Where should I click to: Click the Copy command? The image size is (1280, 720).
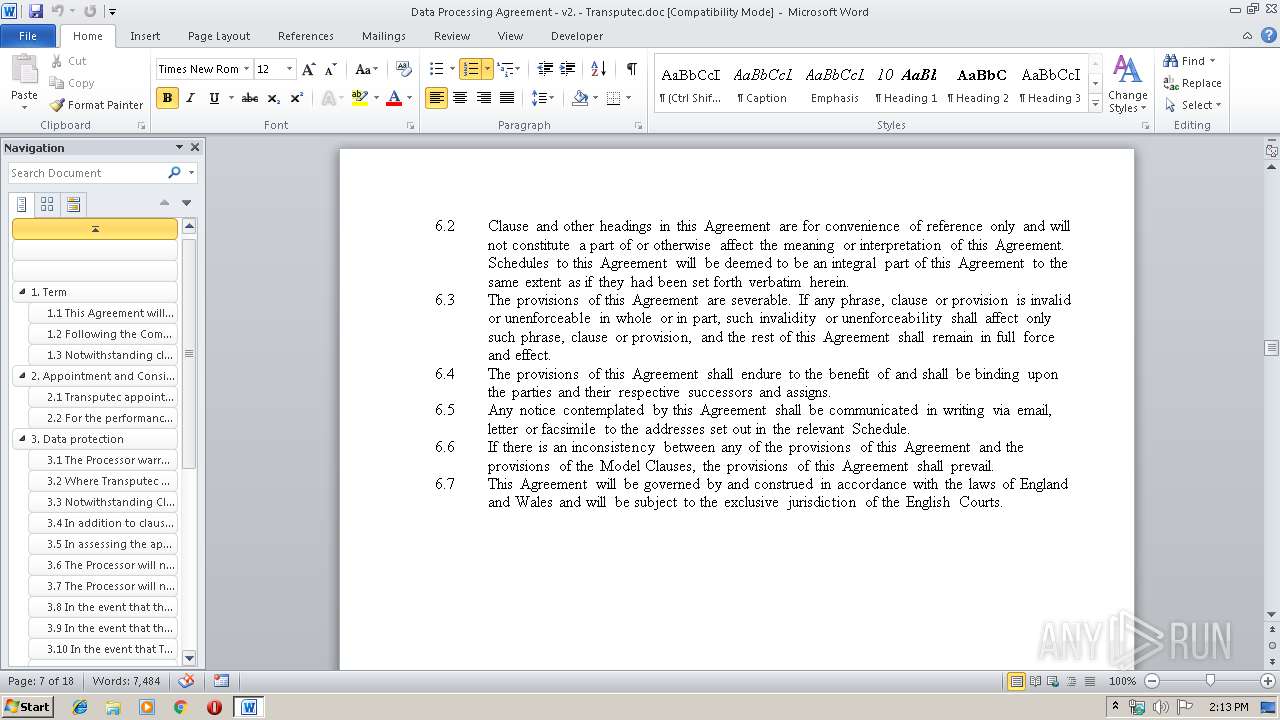click(71, 83)
